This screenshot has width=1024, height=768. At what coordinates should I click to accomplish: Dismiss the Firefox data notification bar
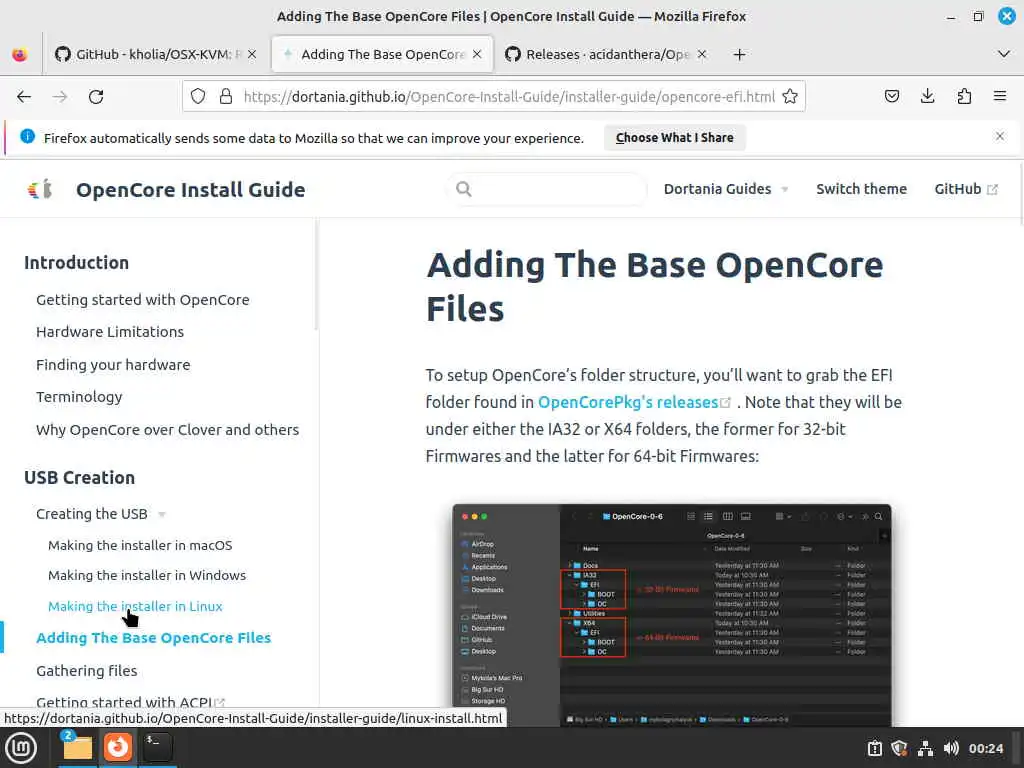(1000, 136)
